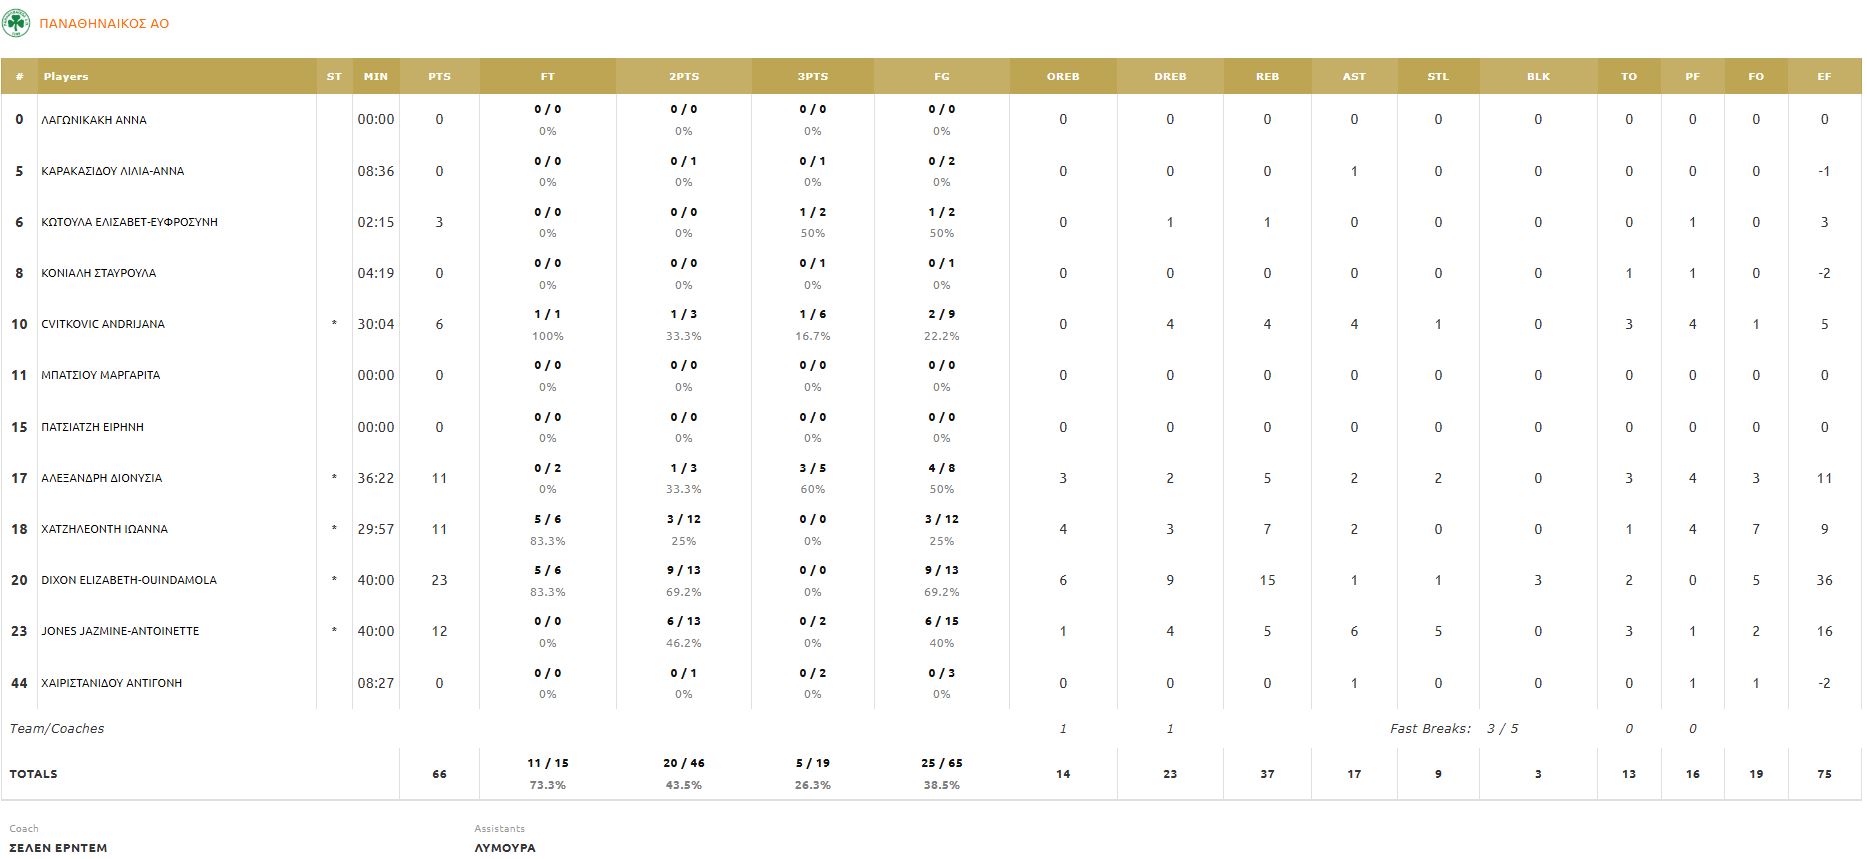Sort by the AST column header
1867x859 pixels.
1354,77
